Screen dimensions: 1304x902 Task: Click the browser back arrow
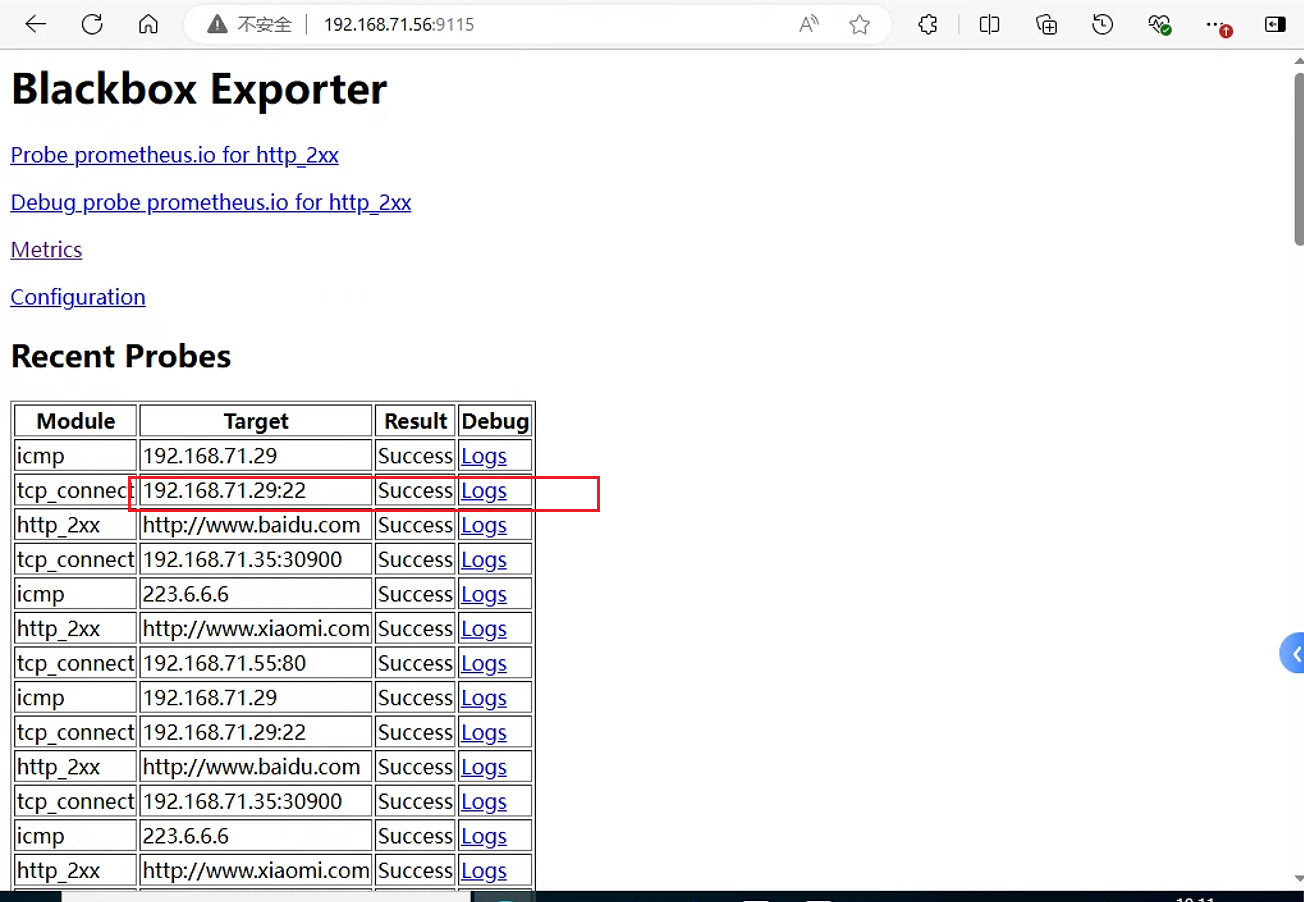click(36, 25)
